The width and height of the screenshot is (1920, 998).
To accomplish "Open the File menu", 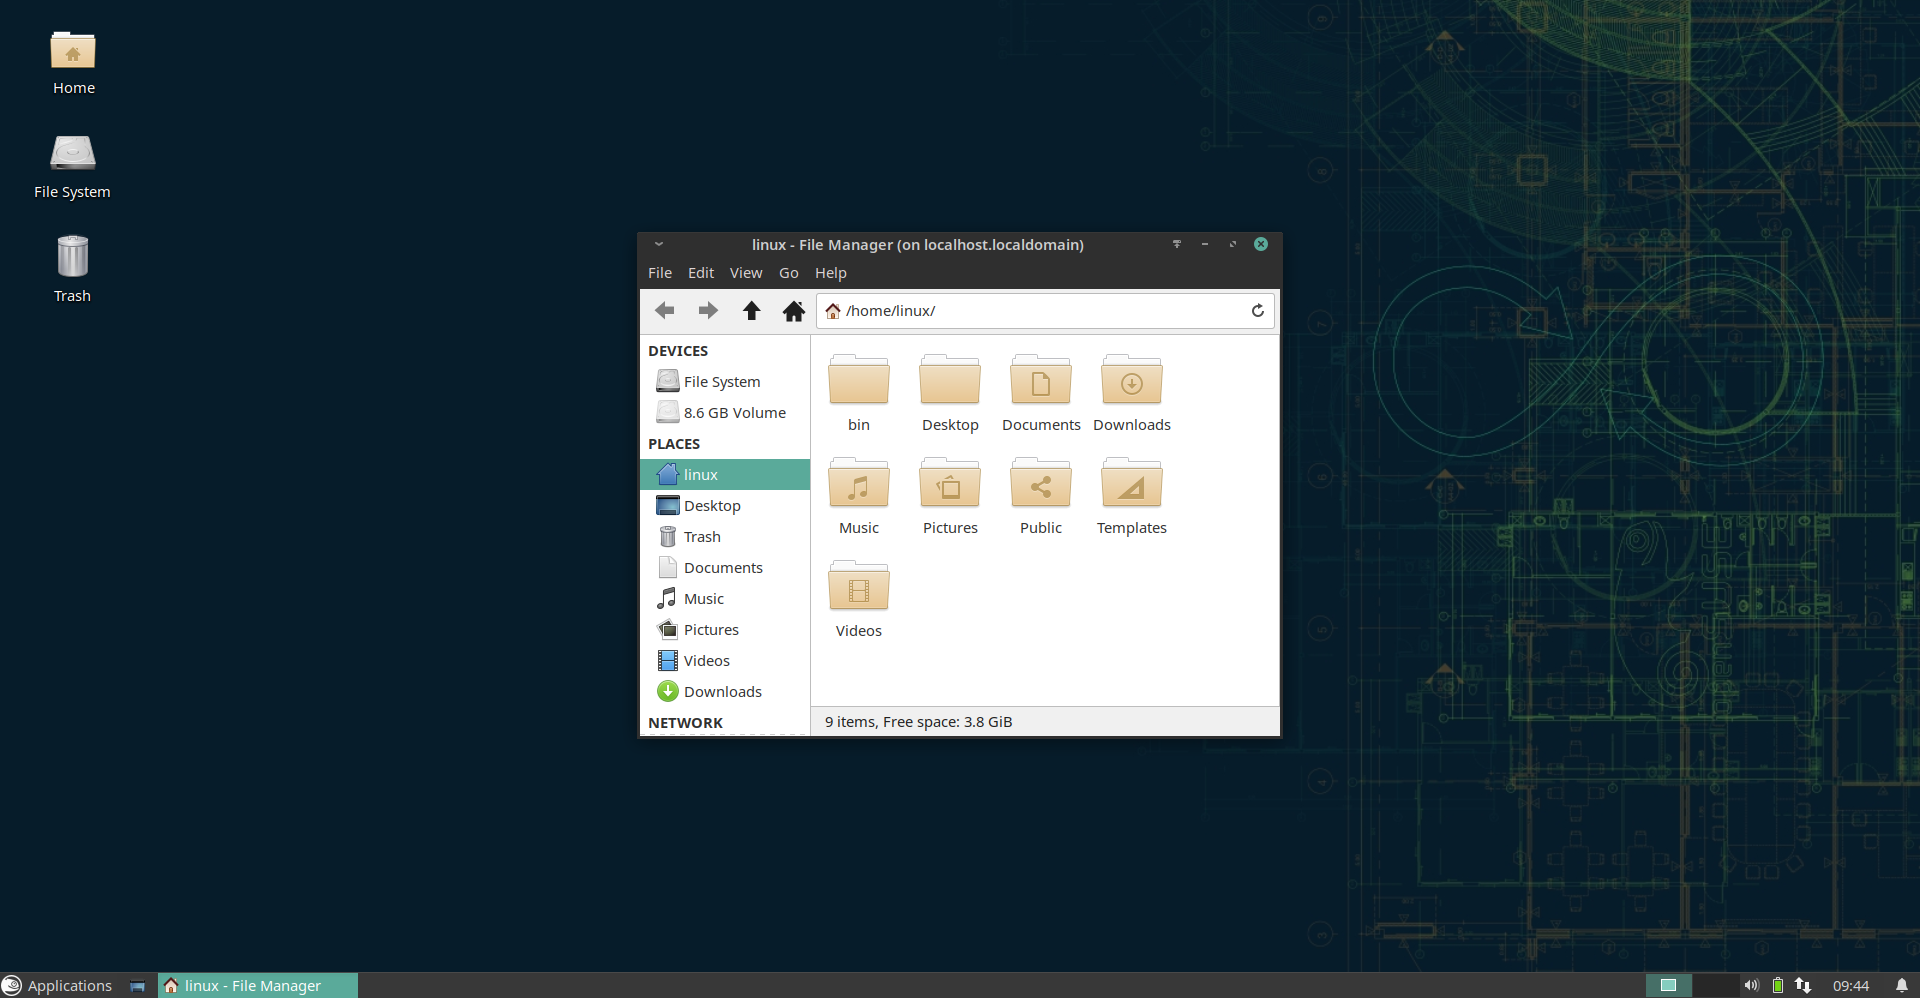I will 659,273.
